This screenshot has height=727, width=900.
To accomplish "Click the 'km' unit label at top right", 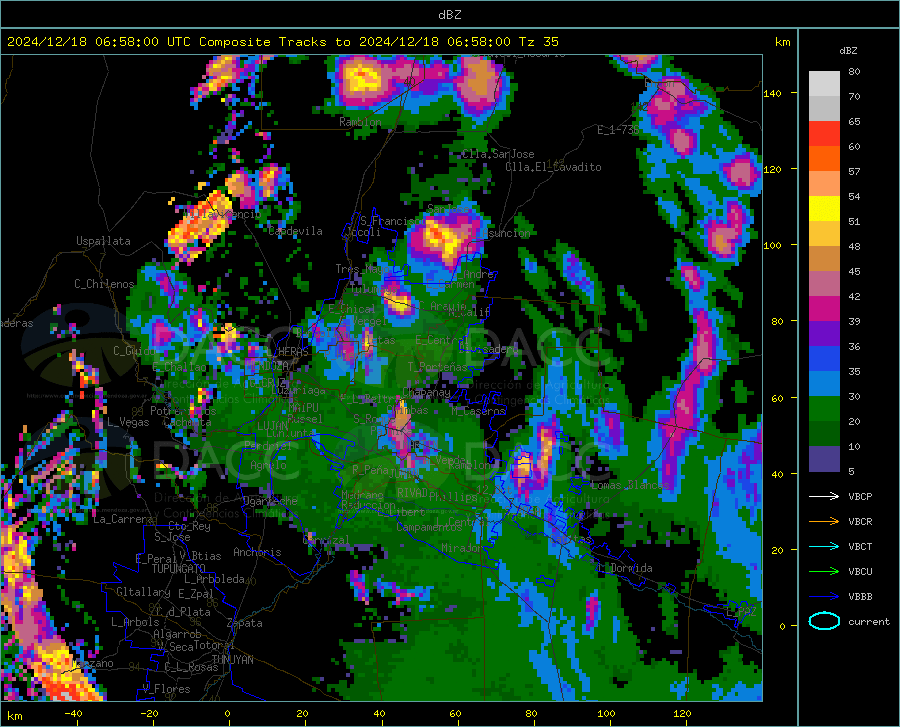I will click(x=782, y=42).
